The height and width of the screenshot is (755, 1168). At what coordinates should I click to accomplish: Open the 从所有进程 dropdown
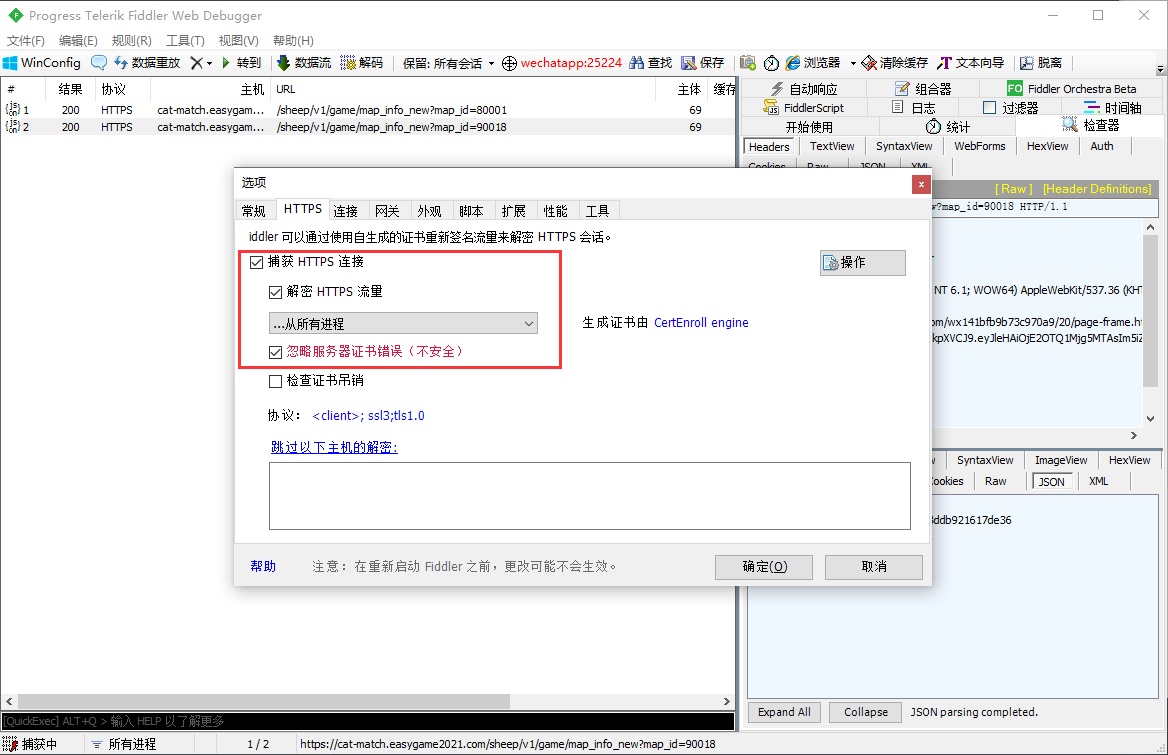click(x=403, y=323)
